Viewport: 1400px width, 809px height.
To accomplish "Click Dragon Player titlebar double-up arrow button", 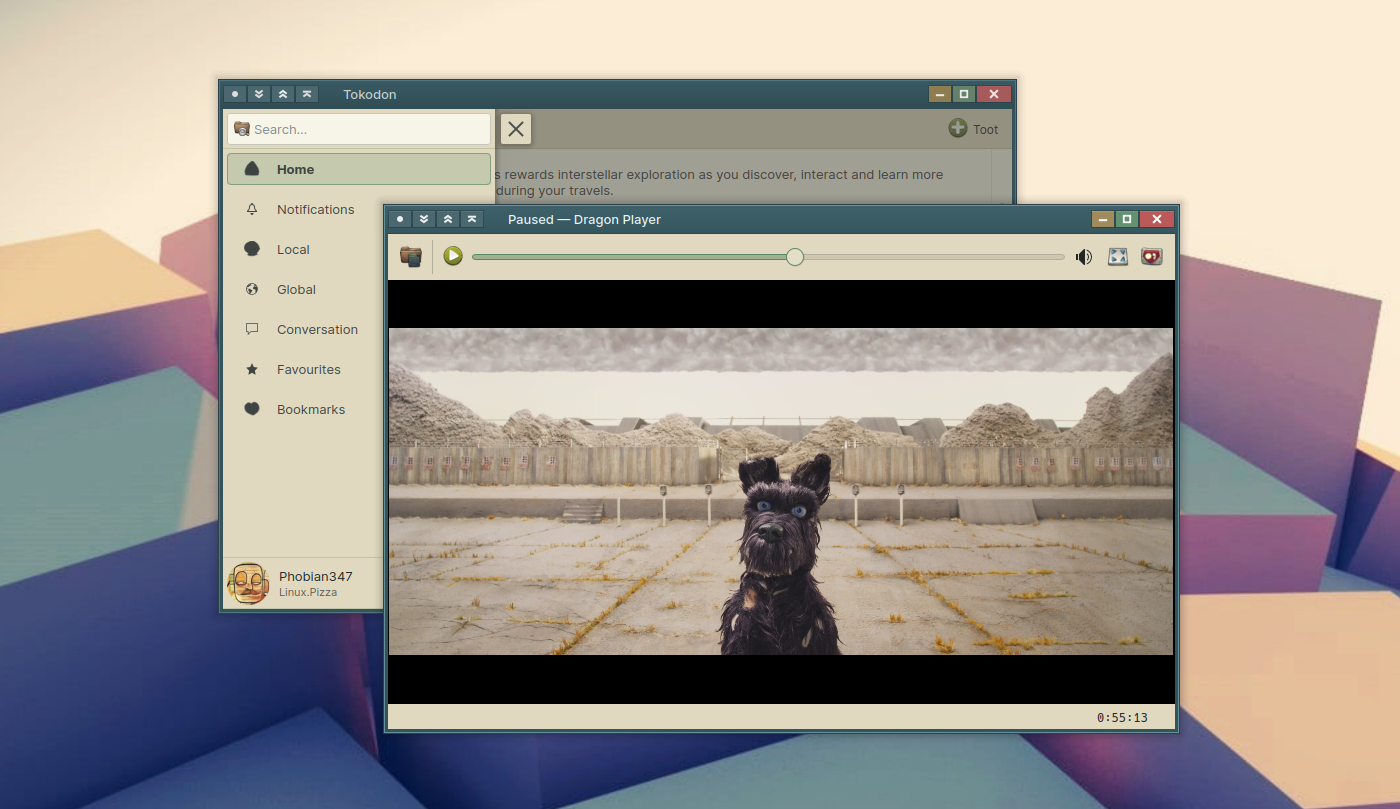I will [x=448, y=219].
